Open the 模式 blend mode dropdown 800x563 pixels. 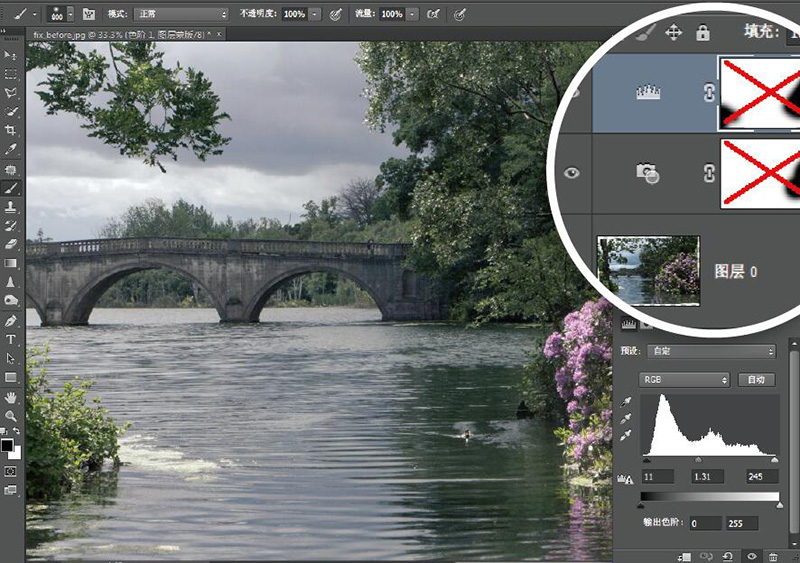[181, 14]
